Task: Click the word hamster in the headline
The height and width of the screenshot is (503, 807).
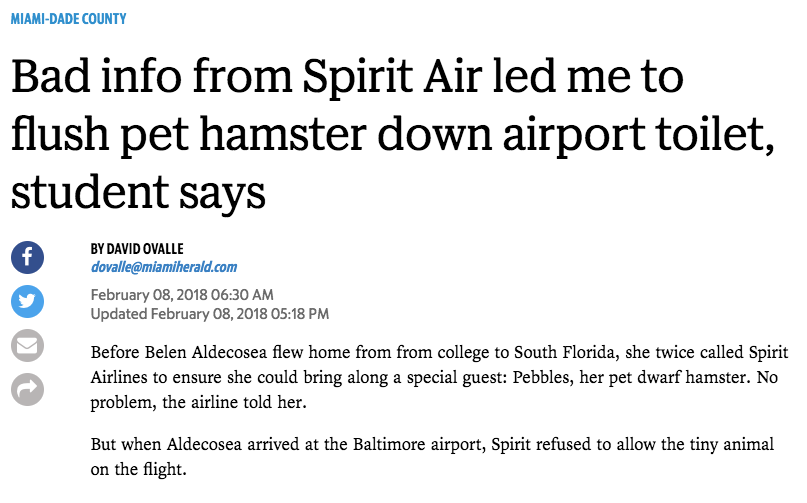Action: point(283,134)
